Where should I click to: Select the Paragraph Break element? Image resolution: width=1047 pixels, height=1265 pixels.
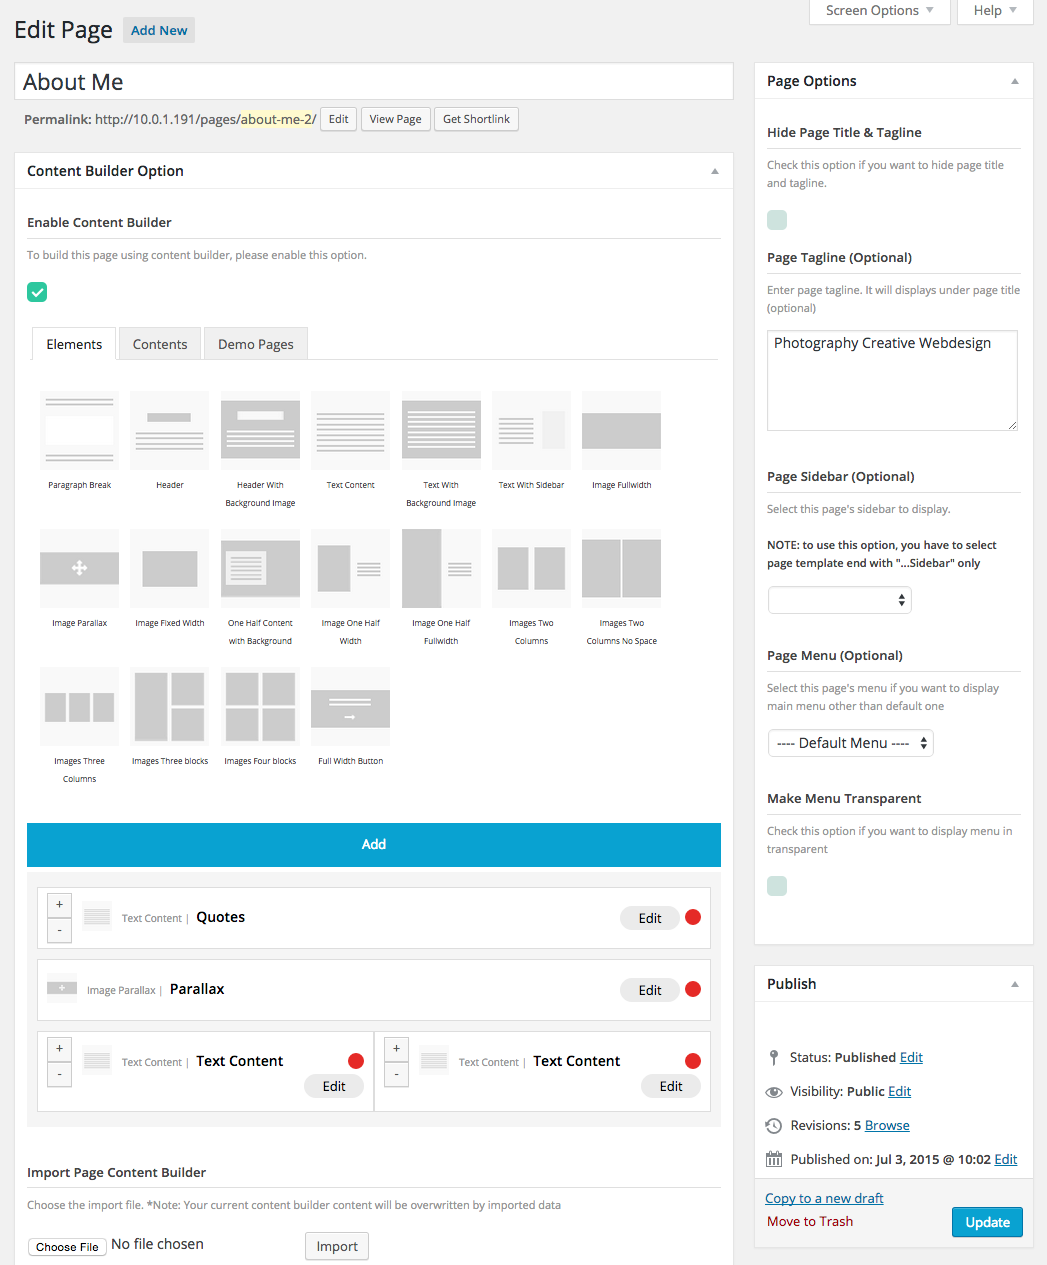tap(79, 430)
